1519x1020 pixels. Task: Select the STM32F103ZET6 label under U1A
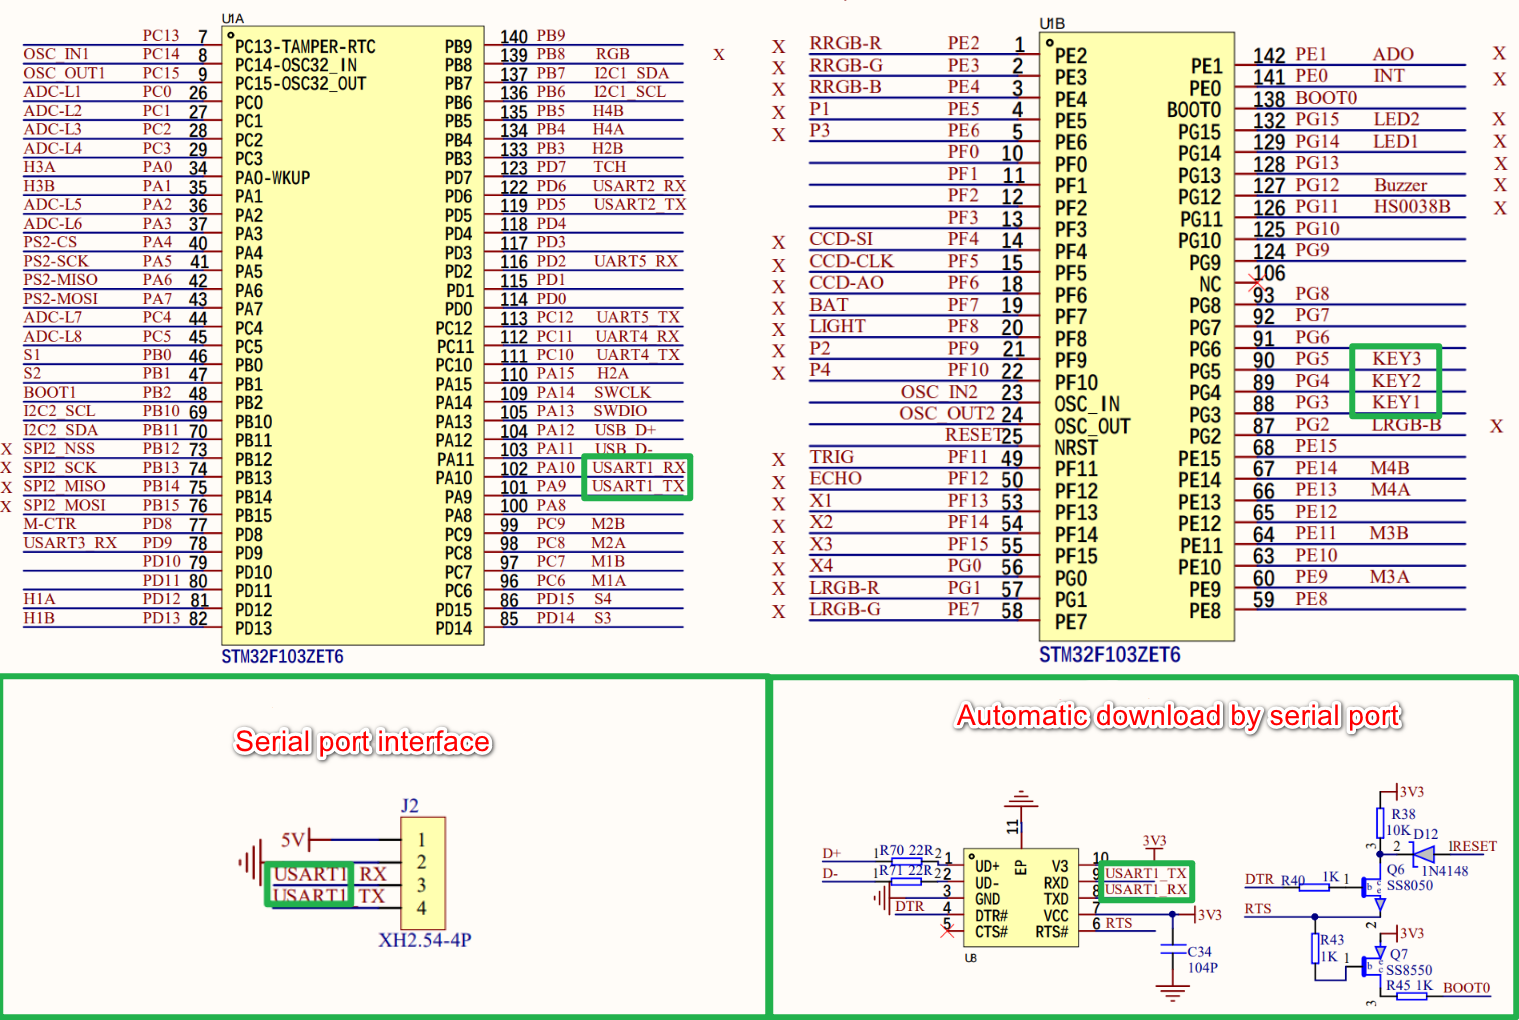click(283, 657)
